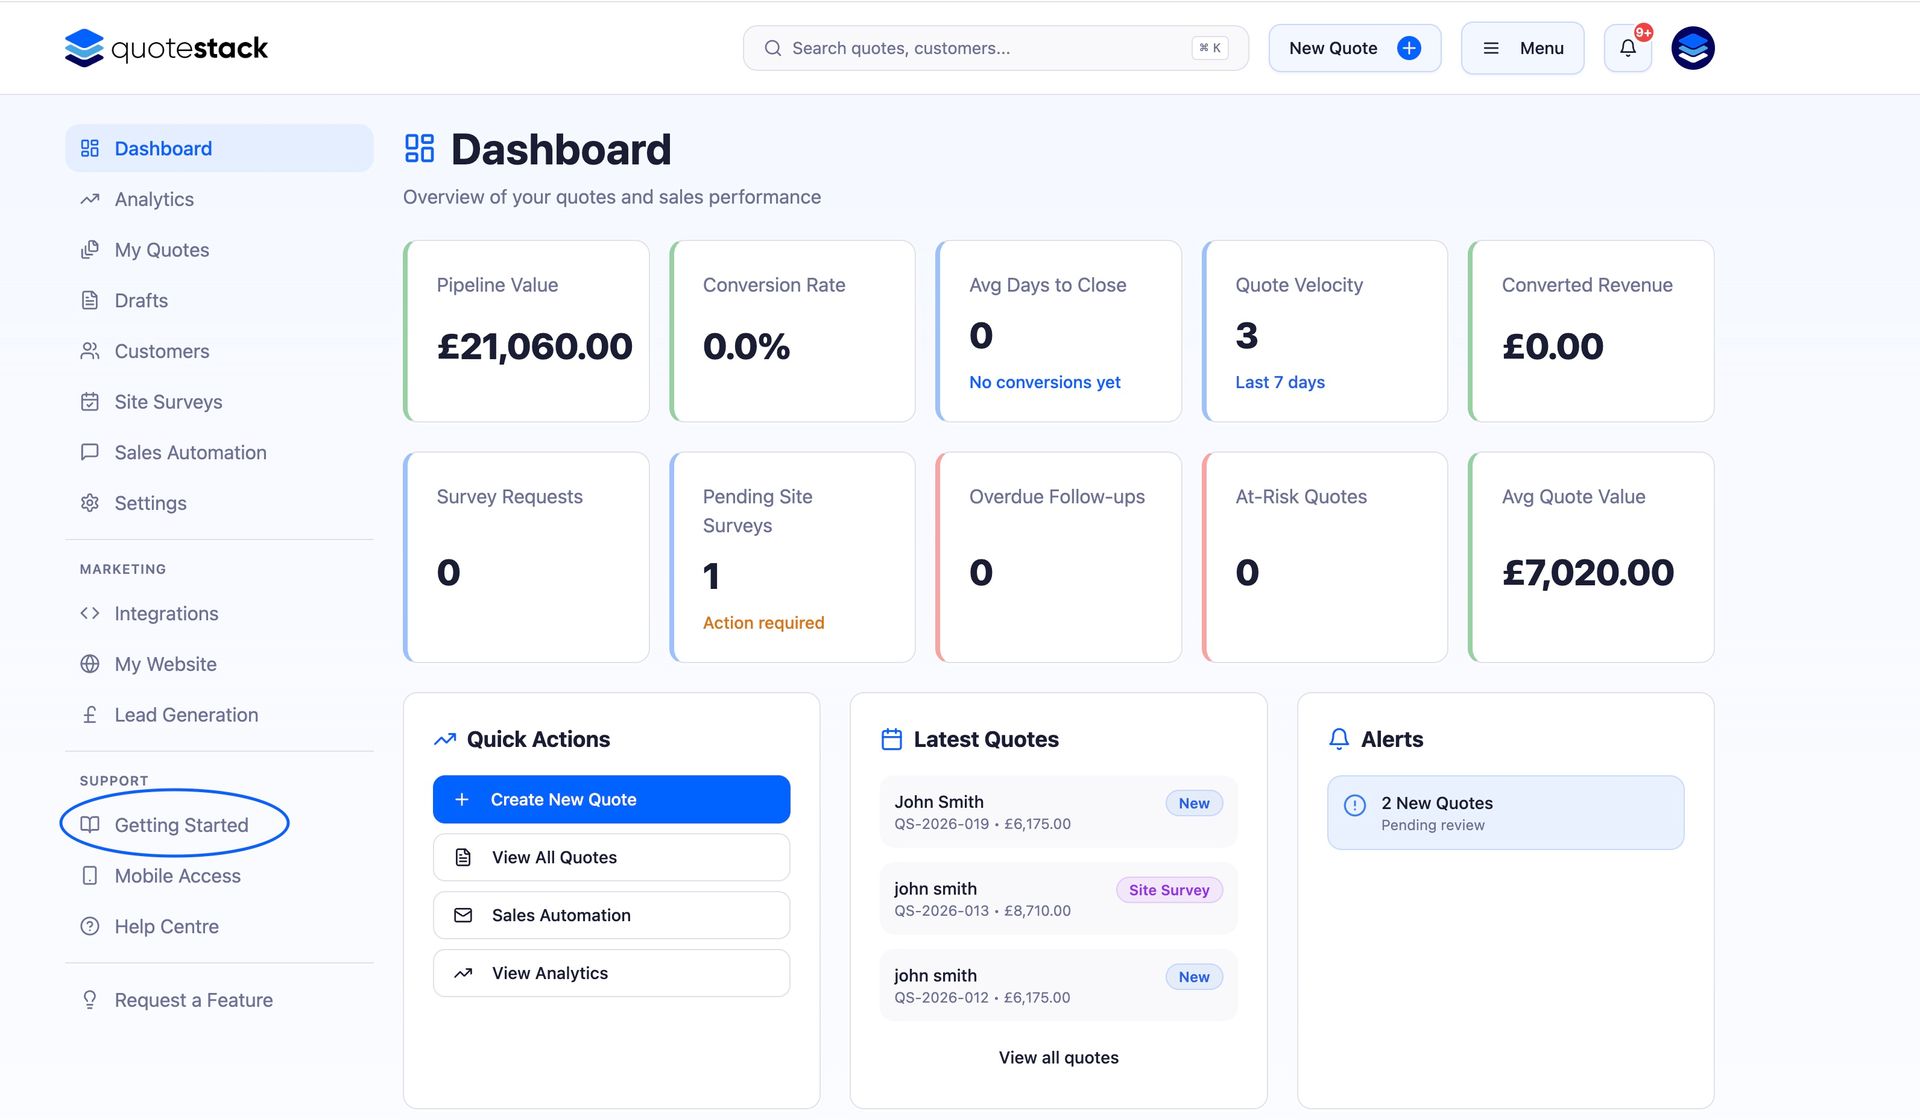
Task: Open the hamburger Menu dropdown
Action: (x=1522, y=48)
